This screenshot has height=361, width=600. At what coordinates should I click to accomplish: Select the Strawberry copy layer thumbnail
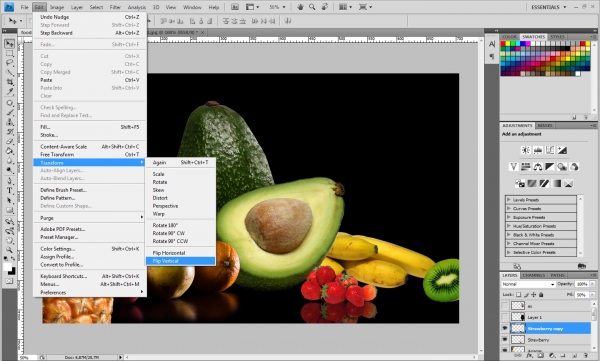coord(518,328)
